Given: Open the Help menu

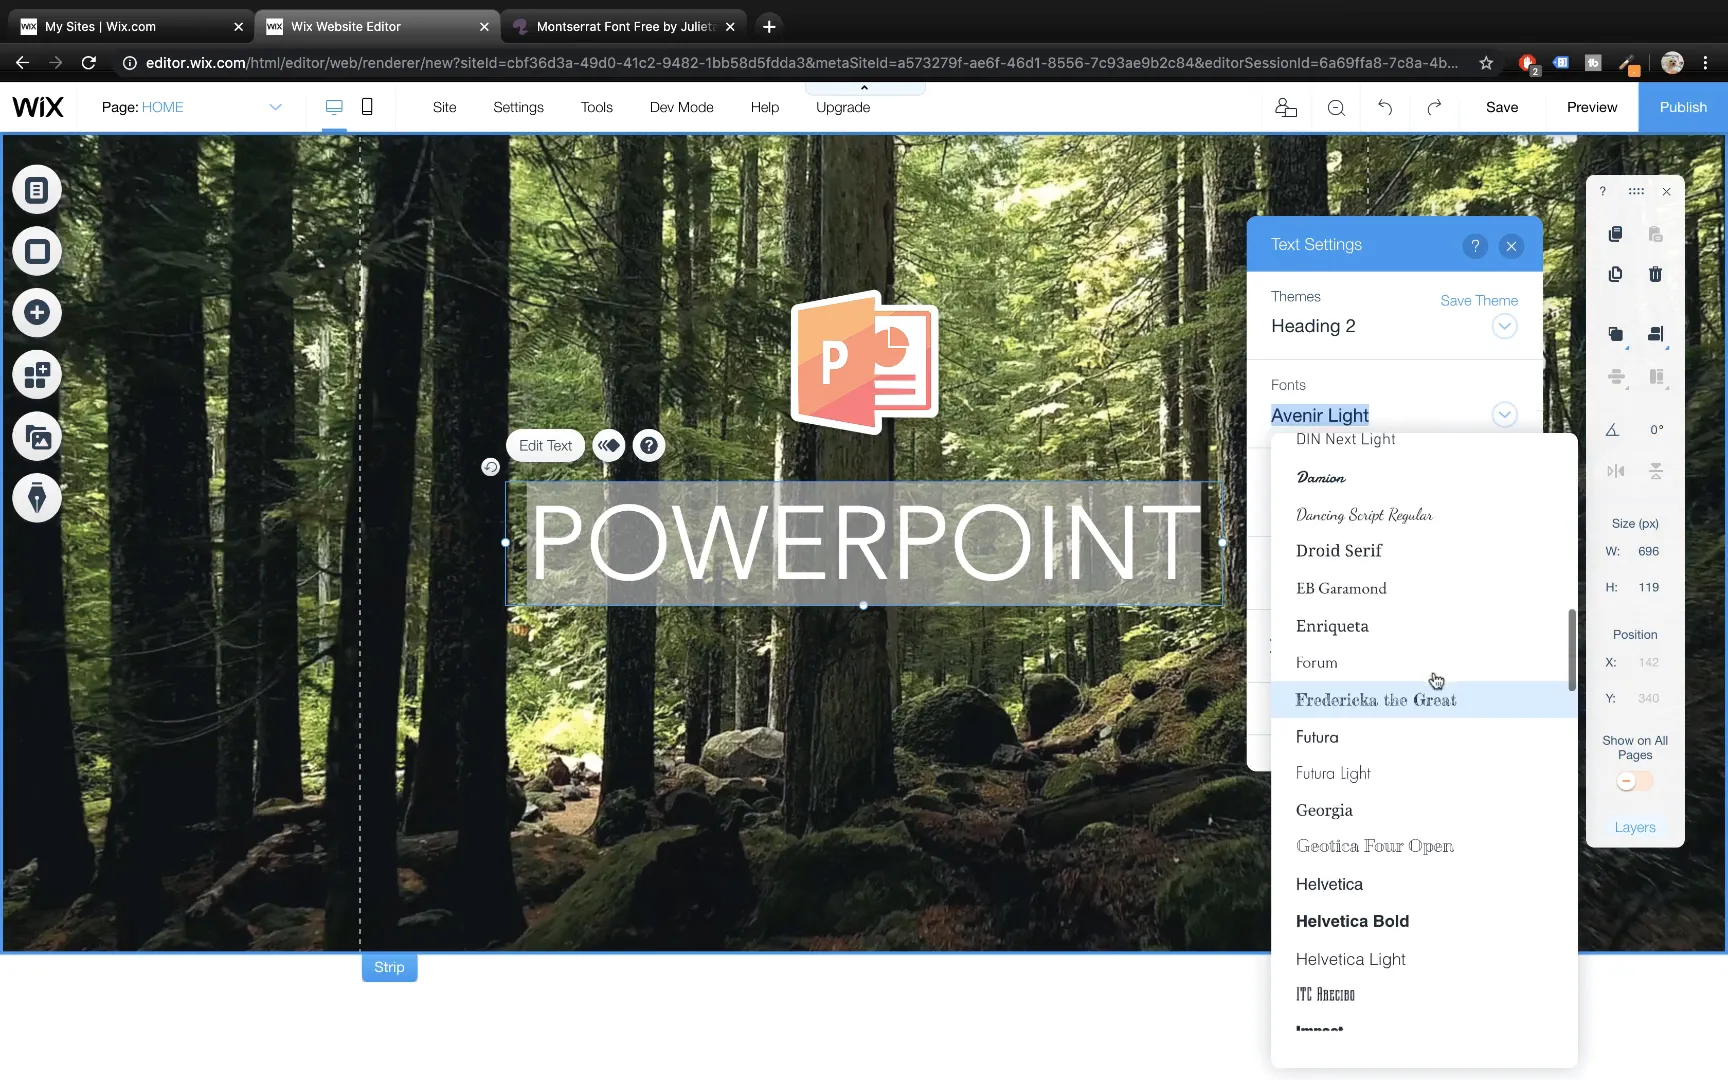Looking at the screenshot, I should 765,107.
